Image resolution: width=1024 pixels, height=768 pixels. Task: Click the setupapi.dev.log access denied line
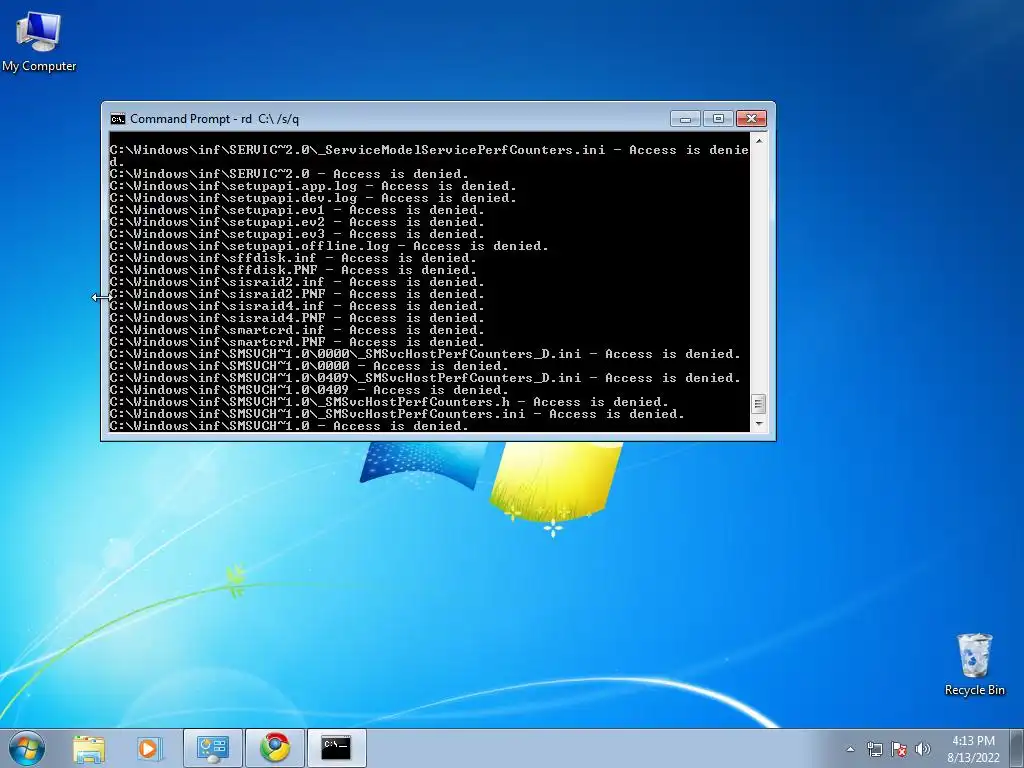313,198
